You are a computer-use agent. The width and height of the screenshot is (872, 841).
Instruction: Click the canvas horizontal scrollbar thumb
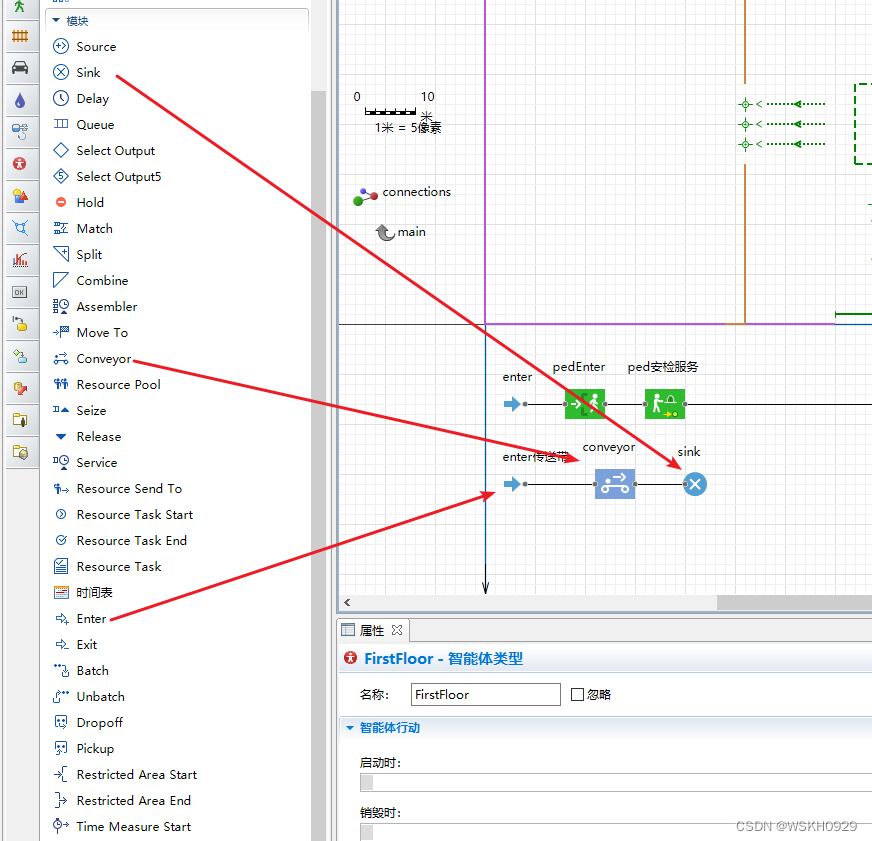[x=794, y=602]
